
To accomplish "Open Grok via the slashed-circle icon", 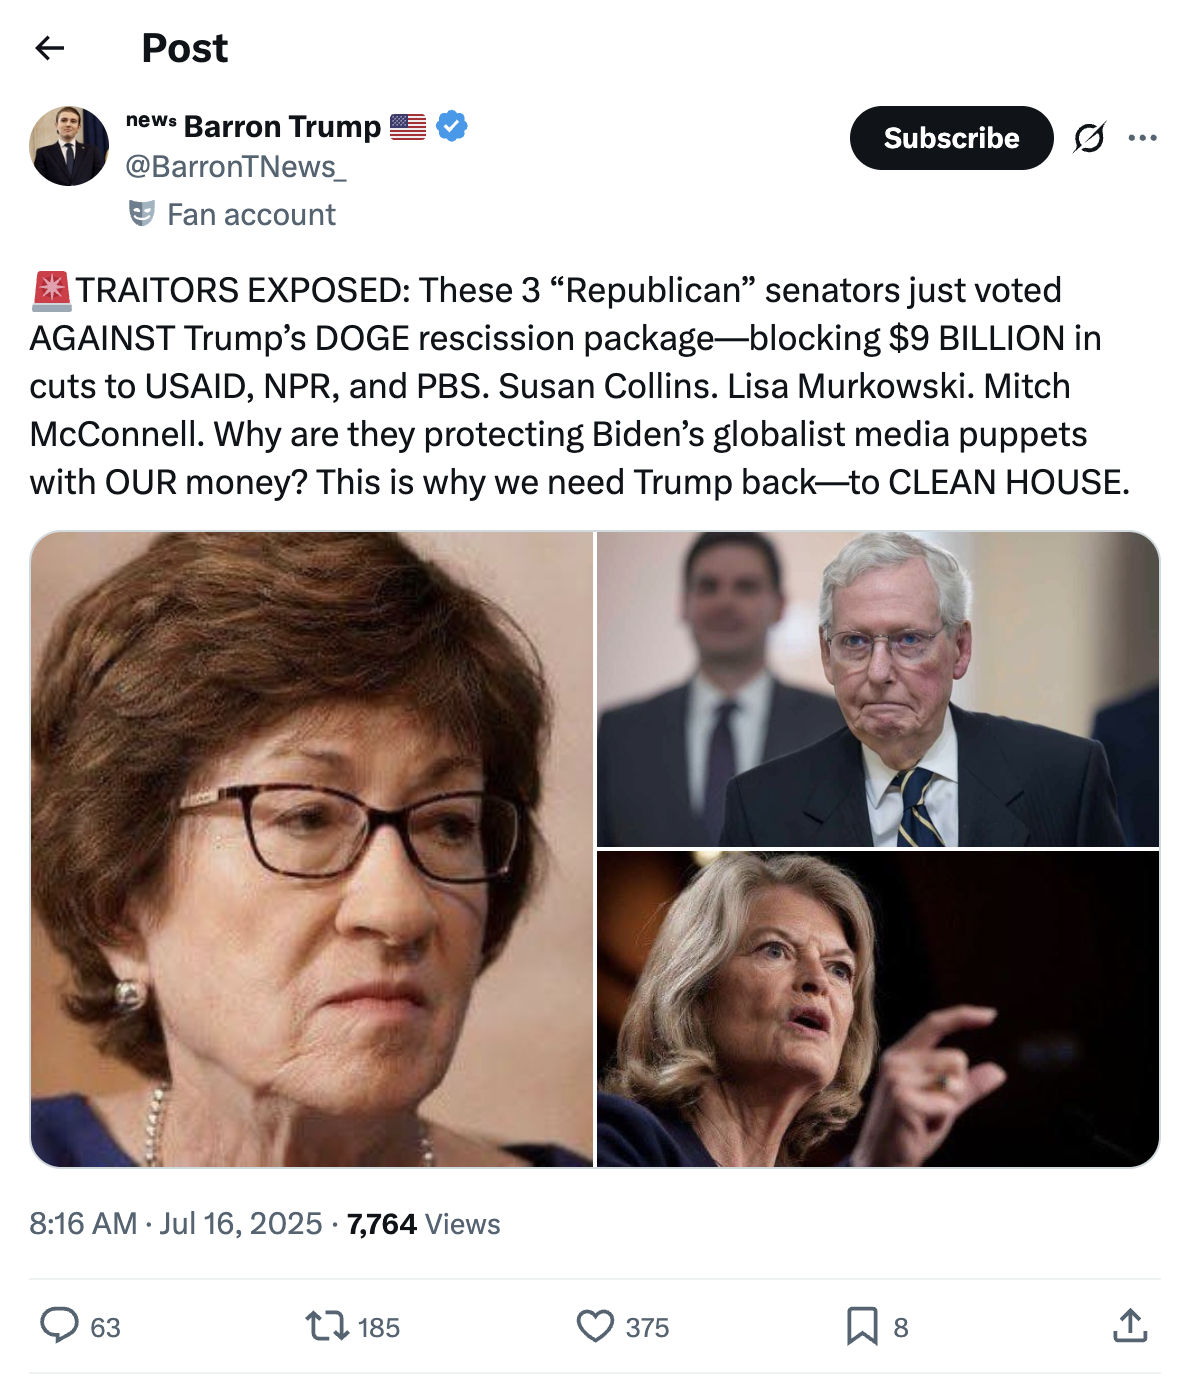I will click(x=1089, y=138).
